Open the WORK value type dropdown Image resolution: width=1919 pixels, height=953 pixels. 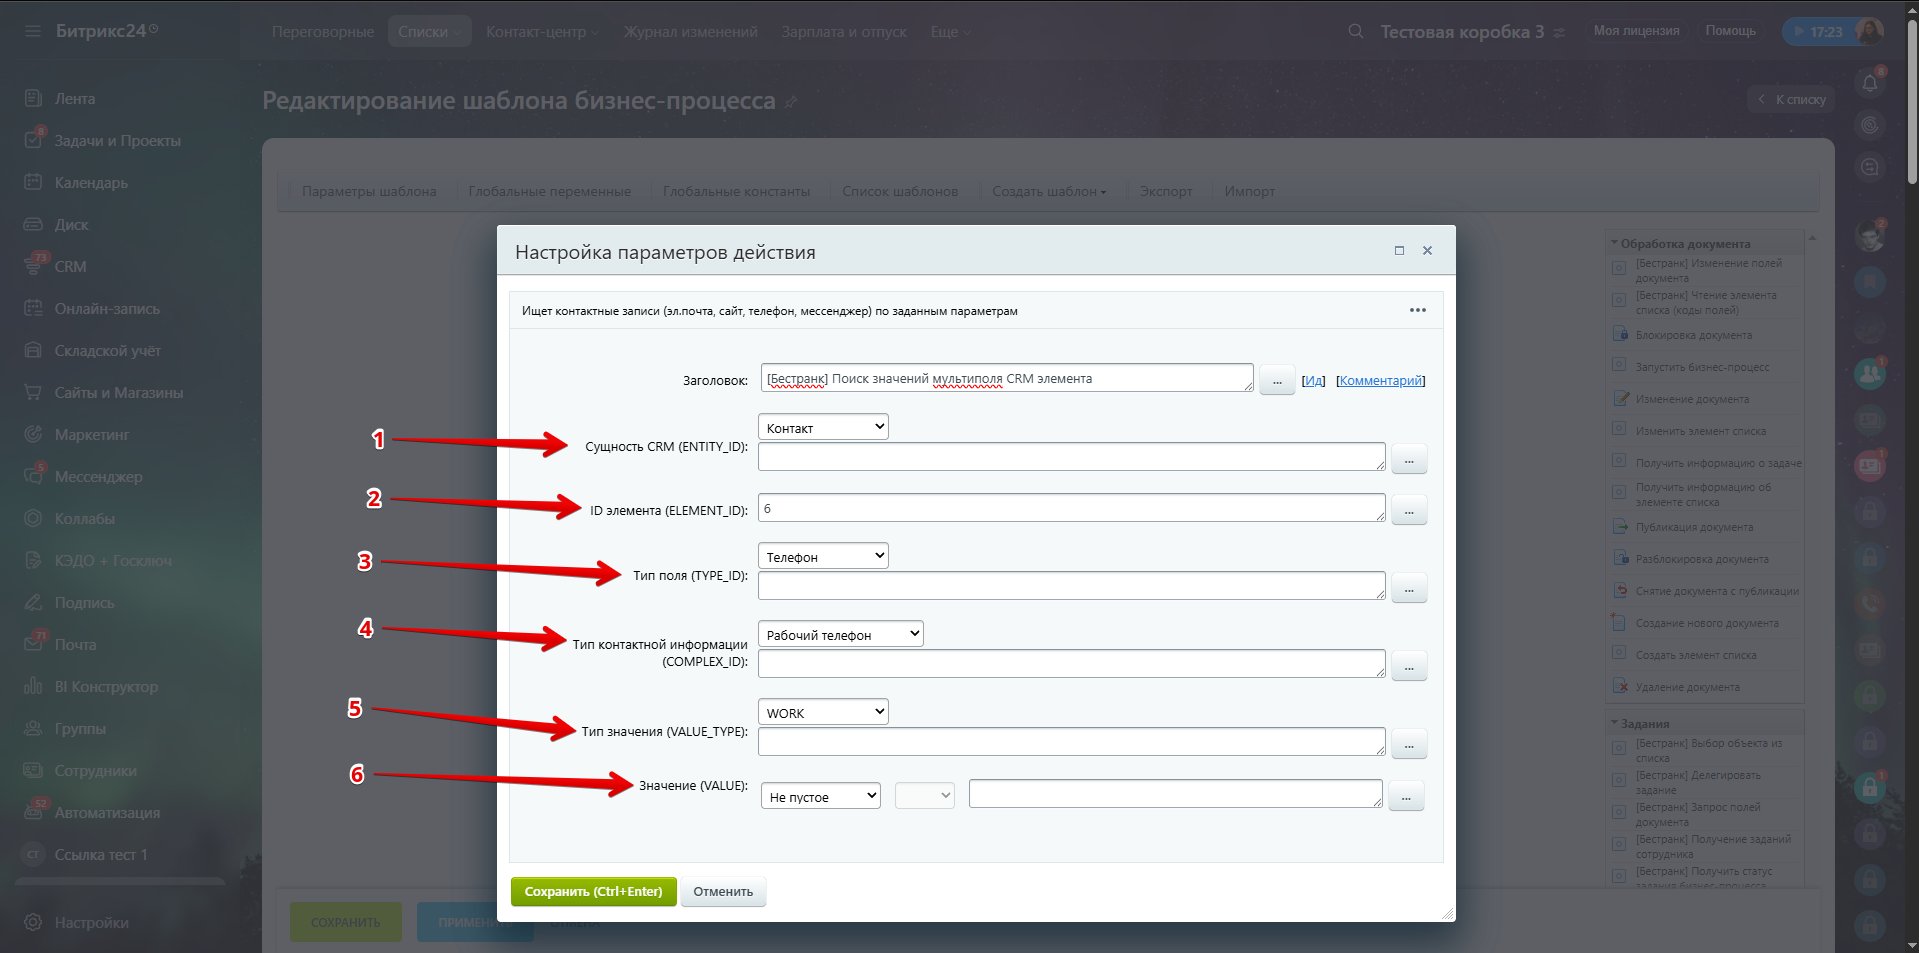[823, 712]
